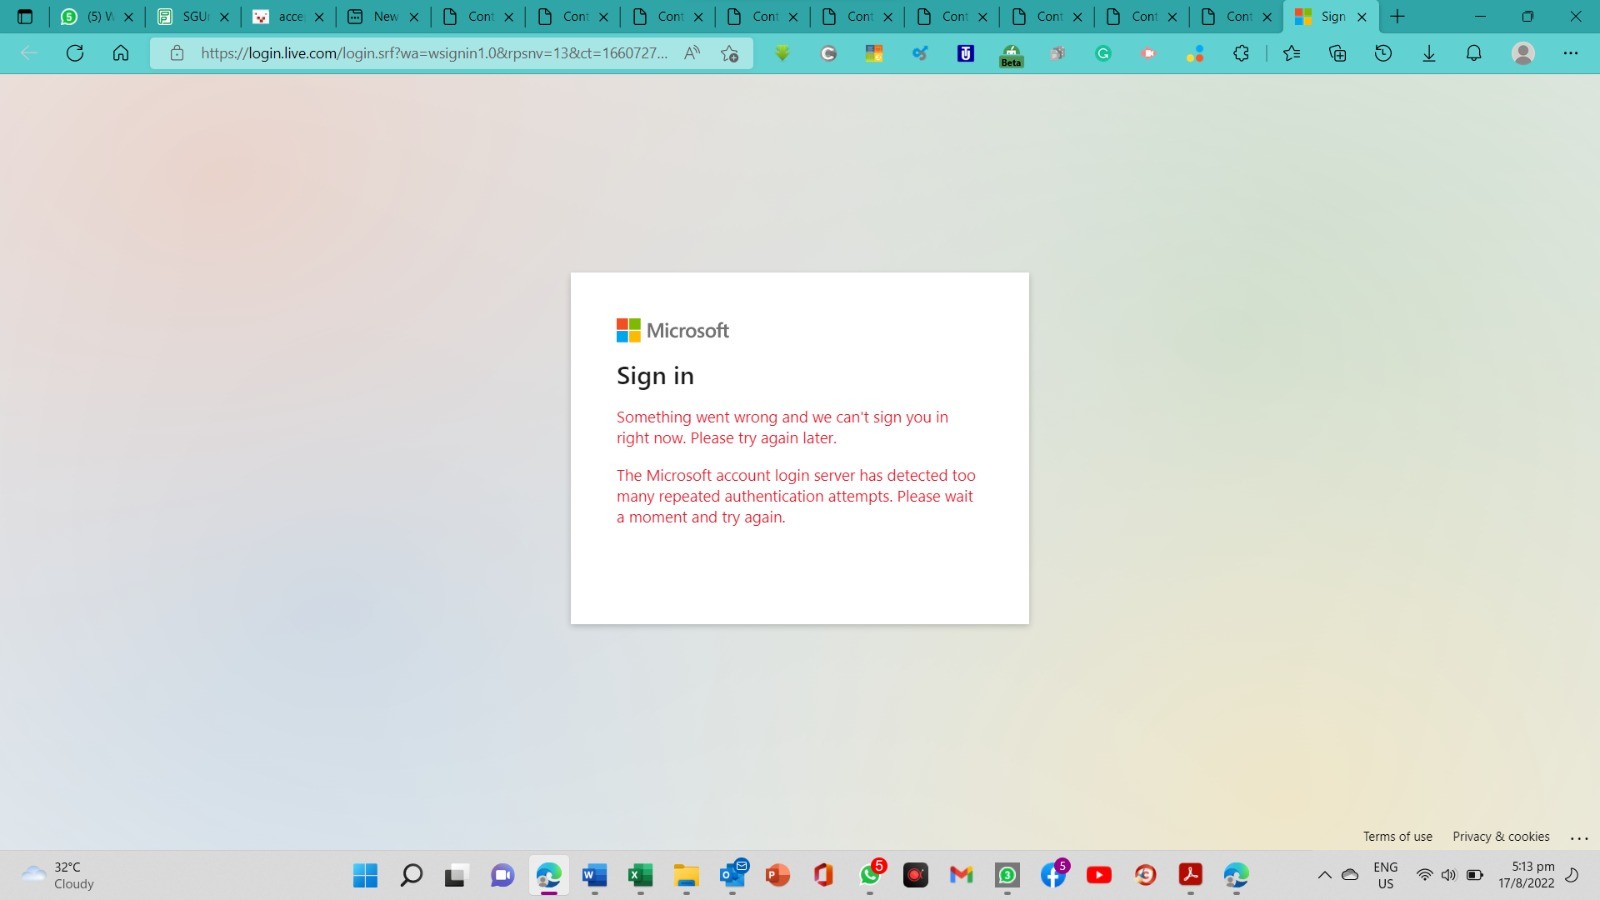Viewport: 1600px width, 900px height.
Task: Open Outlook from the taskbar
Action: (x=733, y=874)
